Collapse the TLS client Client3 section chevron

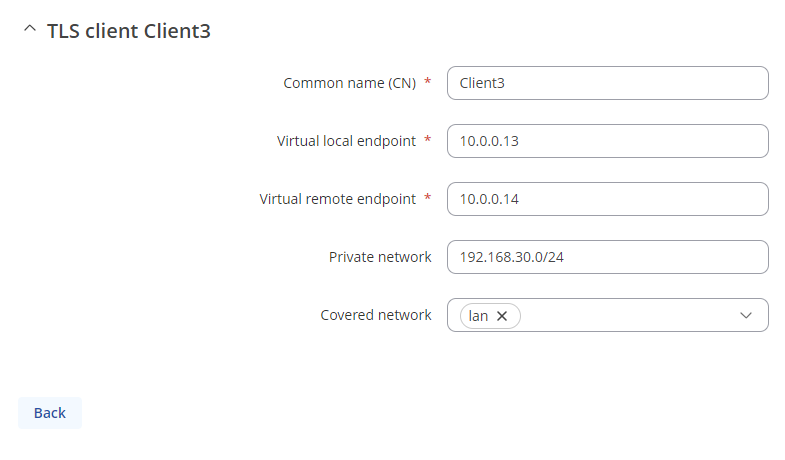point(28,30)
